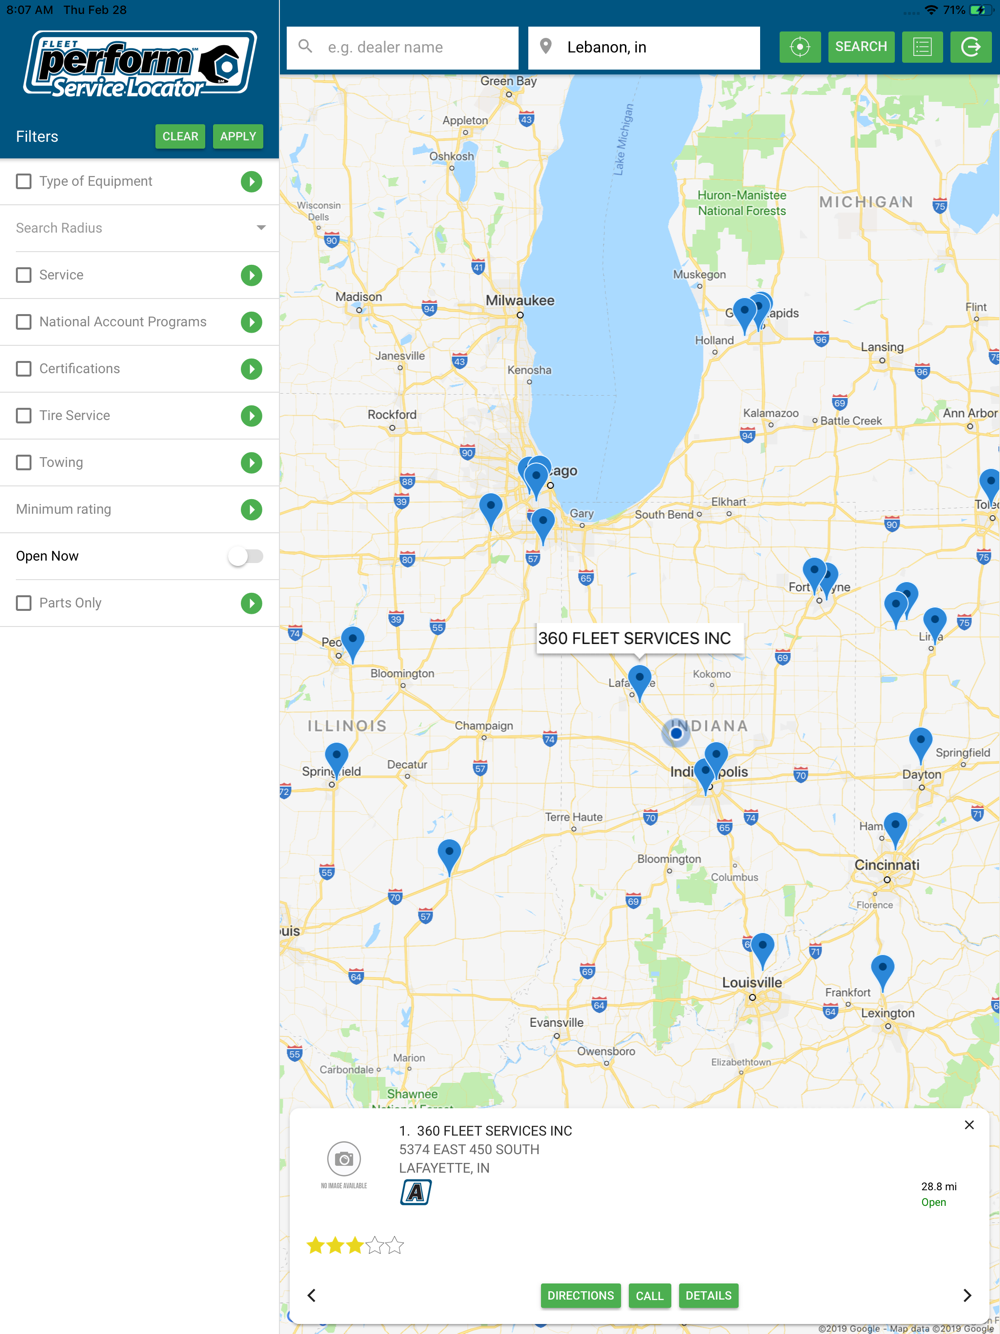Select the pin between Decatur and Terre Haute
The image size is (1000, 1334).
tap(449, 858)
